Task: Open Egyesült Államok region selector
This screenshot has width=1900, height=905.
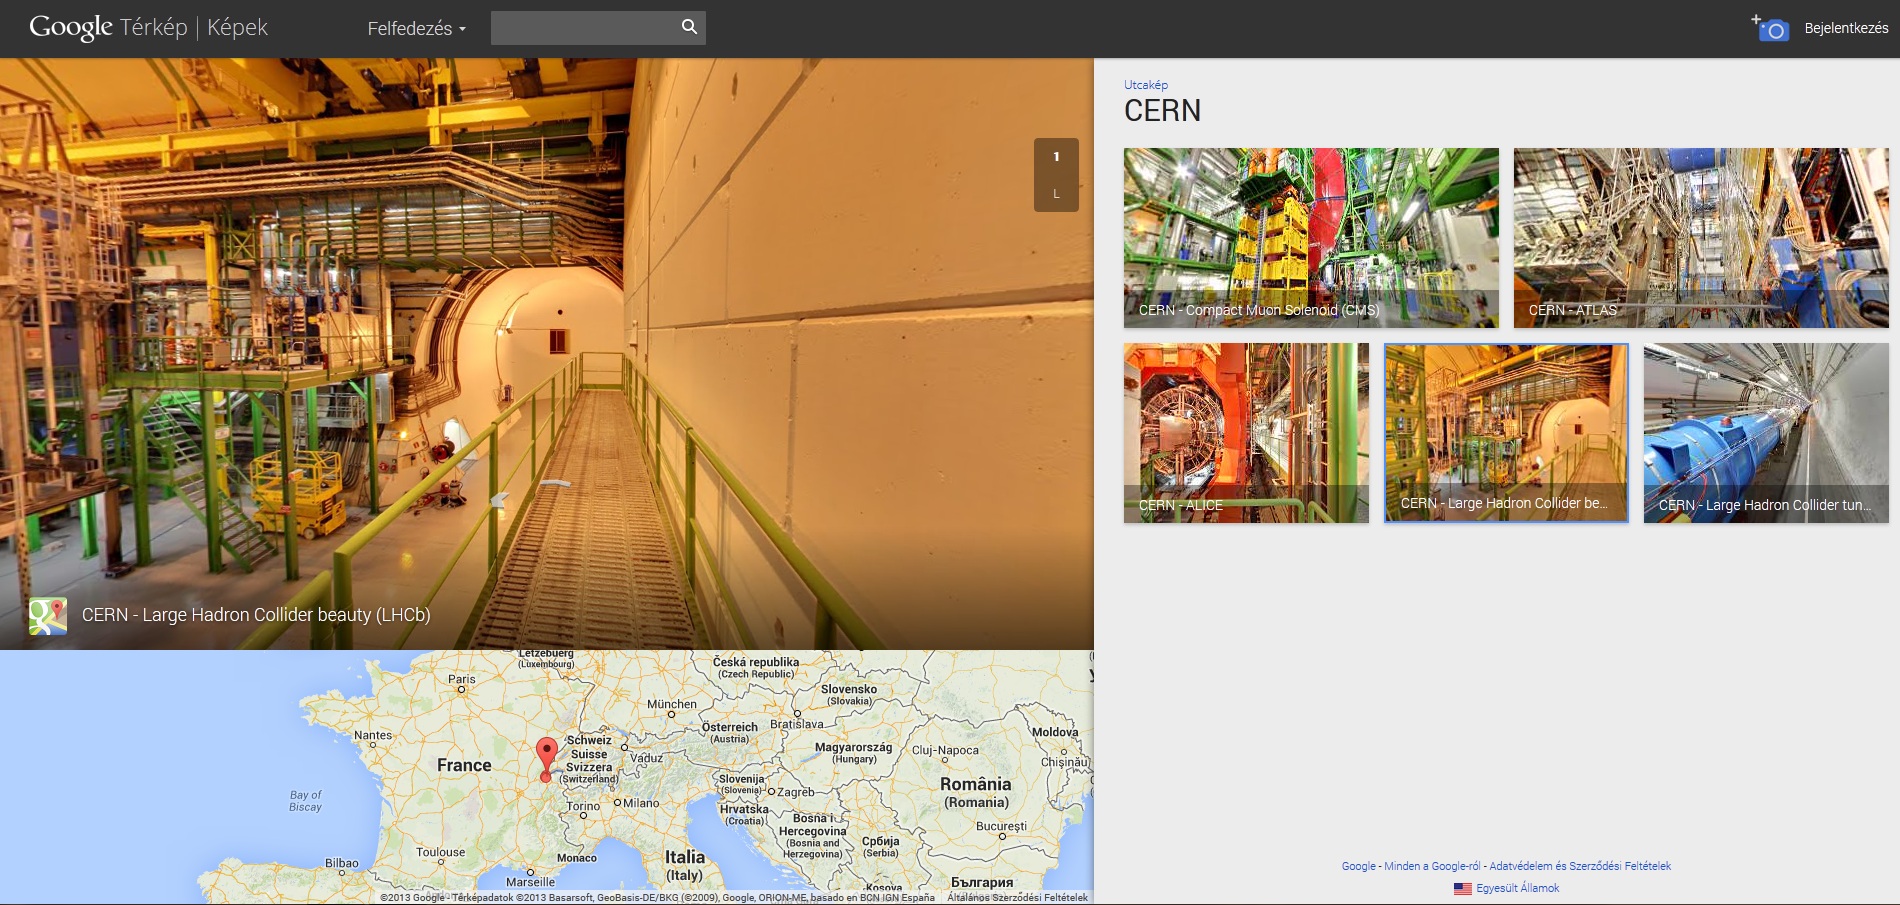Action: pos(1517,888)
